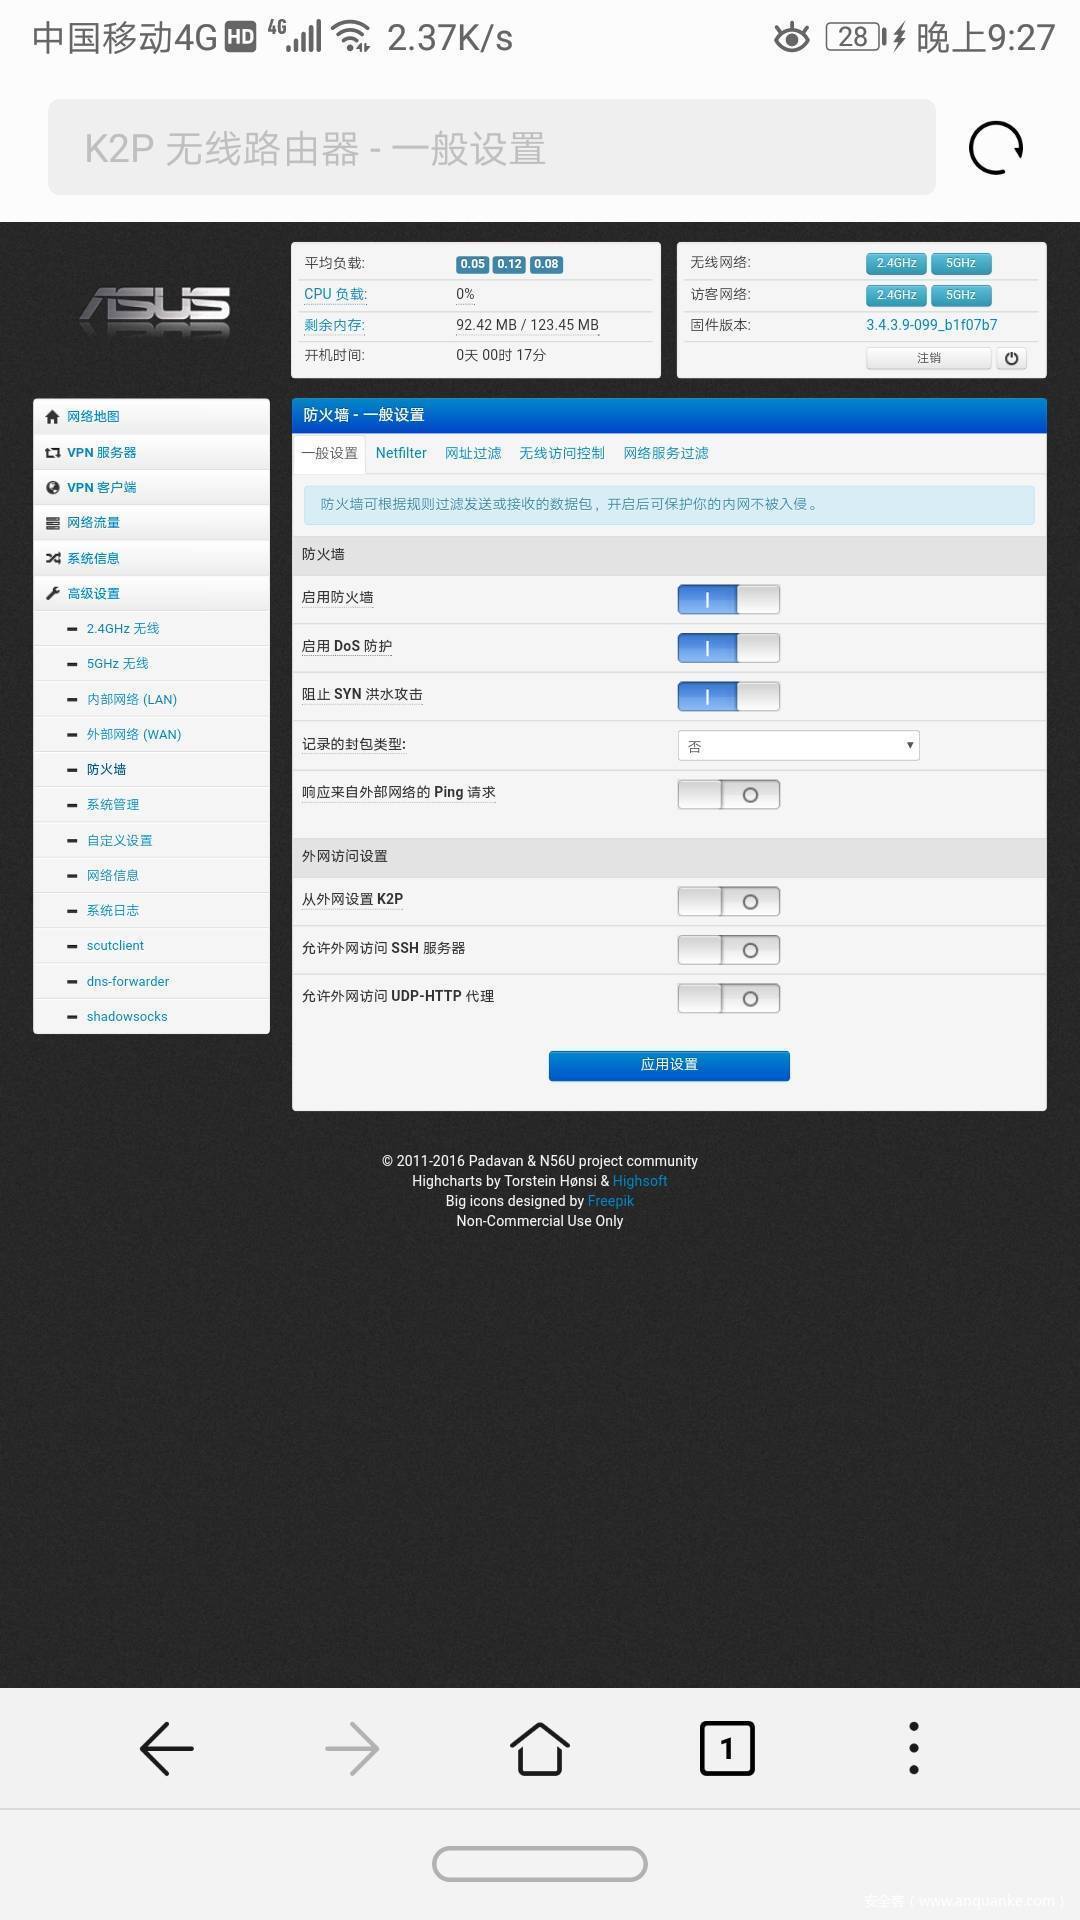The image size is (1080, 1920).
Task: Click the 访客网络 5GHz button
Action: pyautogui.click(x=961, y=295)
